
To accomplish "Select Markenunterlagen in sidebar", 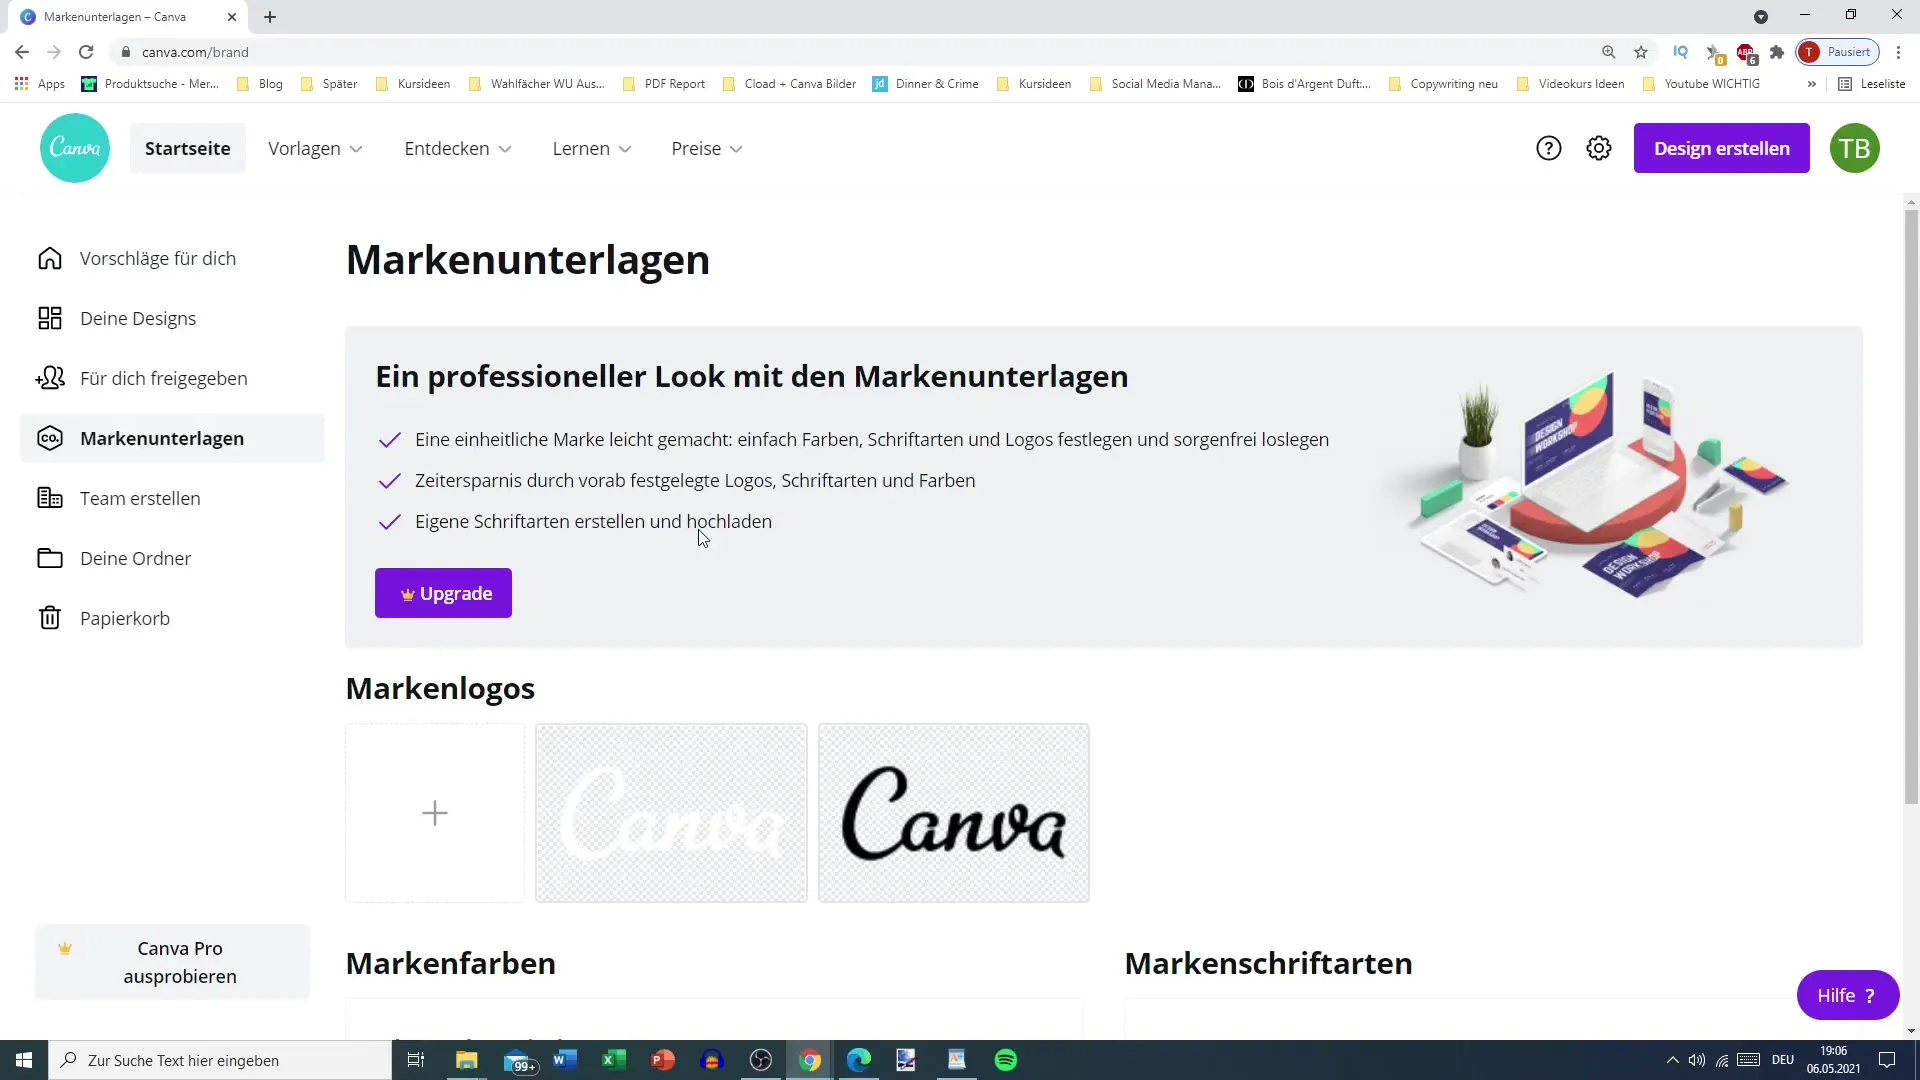I will coord(172,438).
